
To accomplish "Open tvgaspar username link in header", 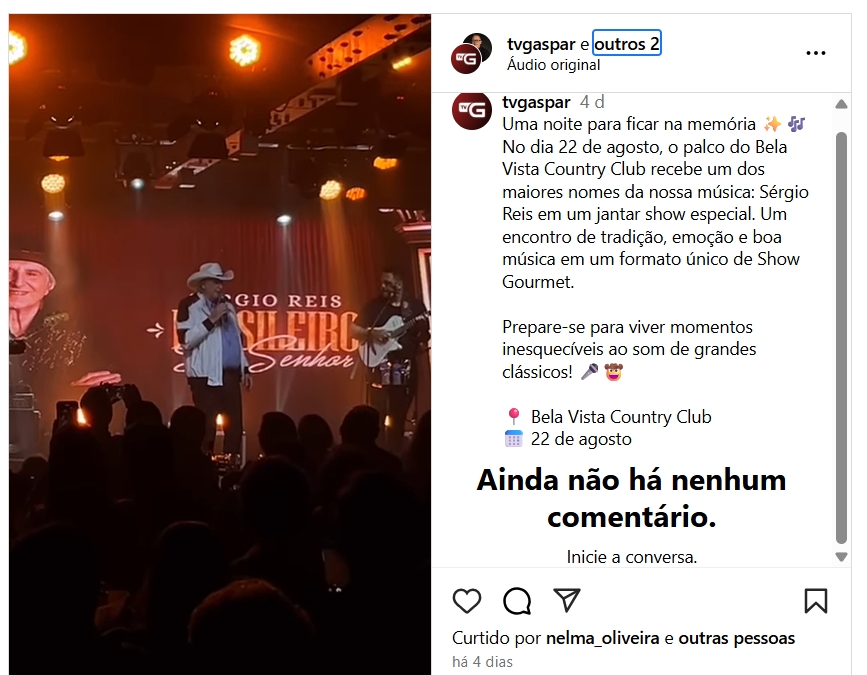I will [541, 44].
